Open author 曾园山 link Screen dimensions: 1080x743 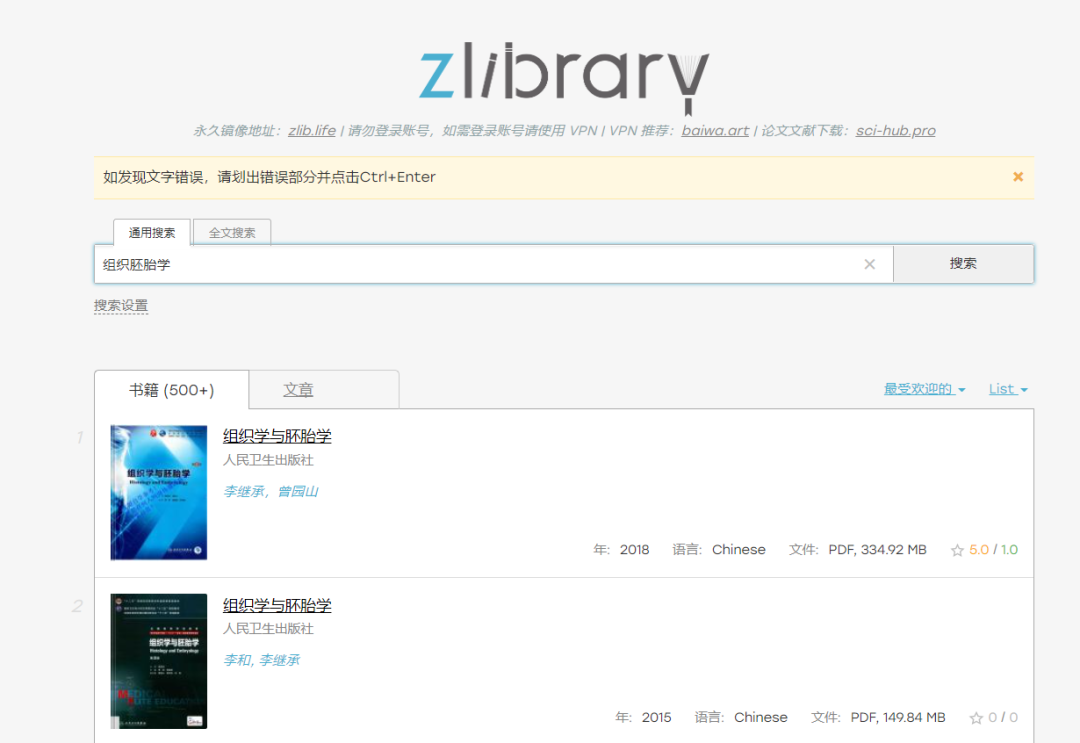(x=298, y=492)
